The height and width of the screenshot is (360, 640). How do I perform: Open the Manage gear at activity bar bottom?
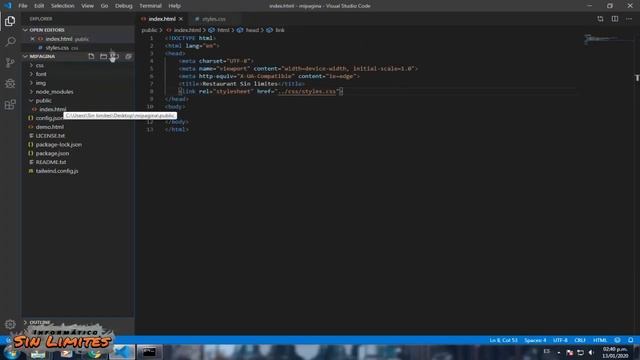pos(10,324)
